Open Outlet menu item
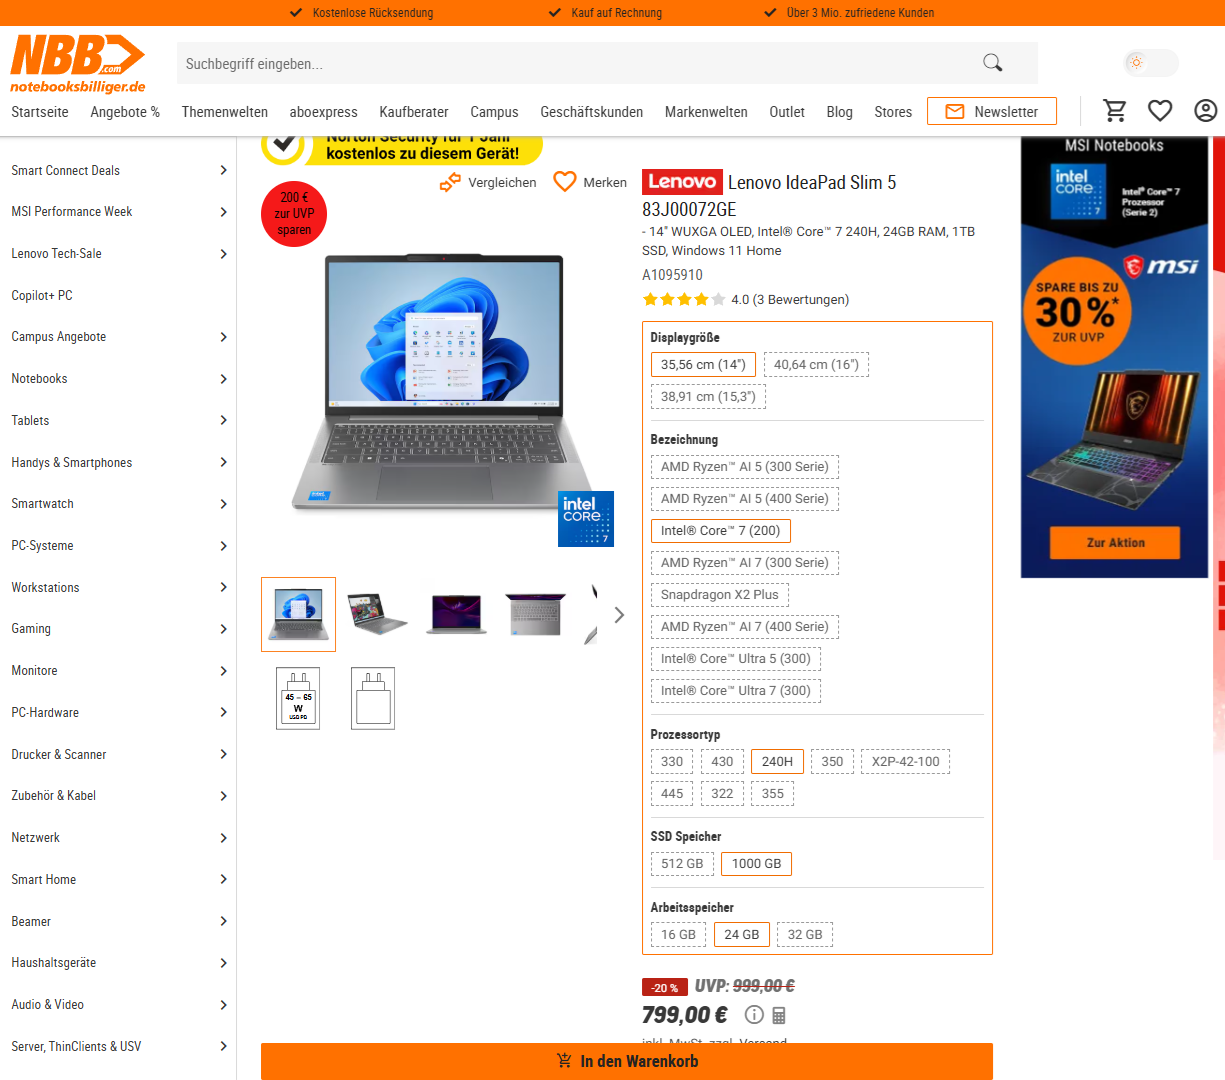The width and height of the screenshot is (1225, 1080). 787,112
